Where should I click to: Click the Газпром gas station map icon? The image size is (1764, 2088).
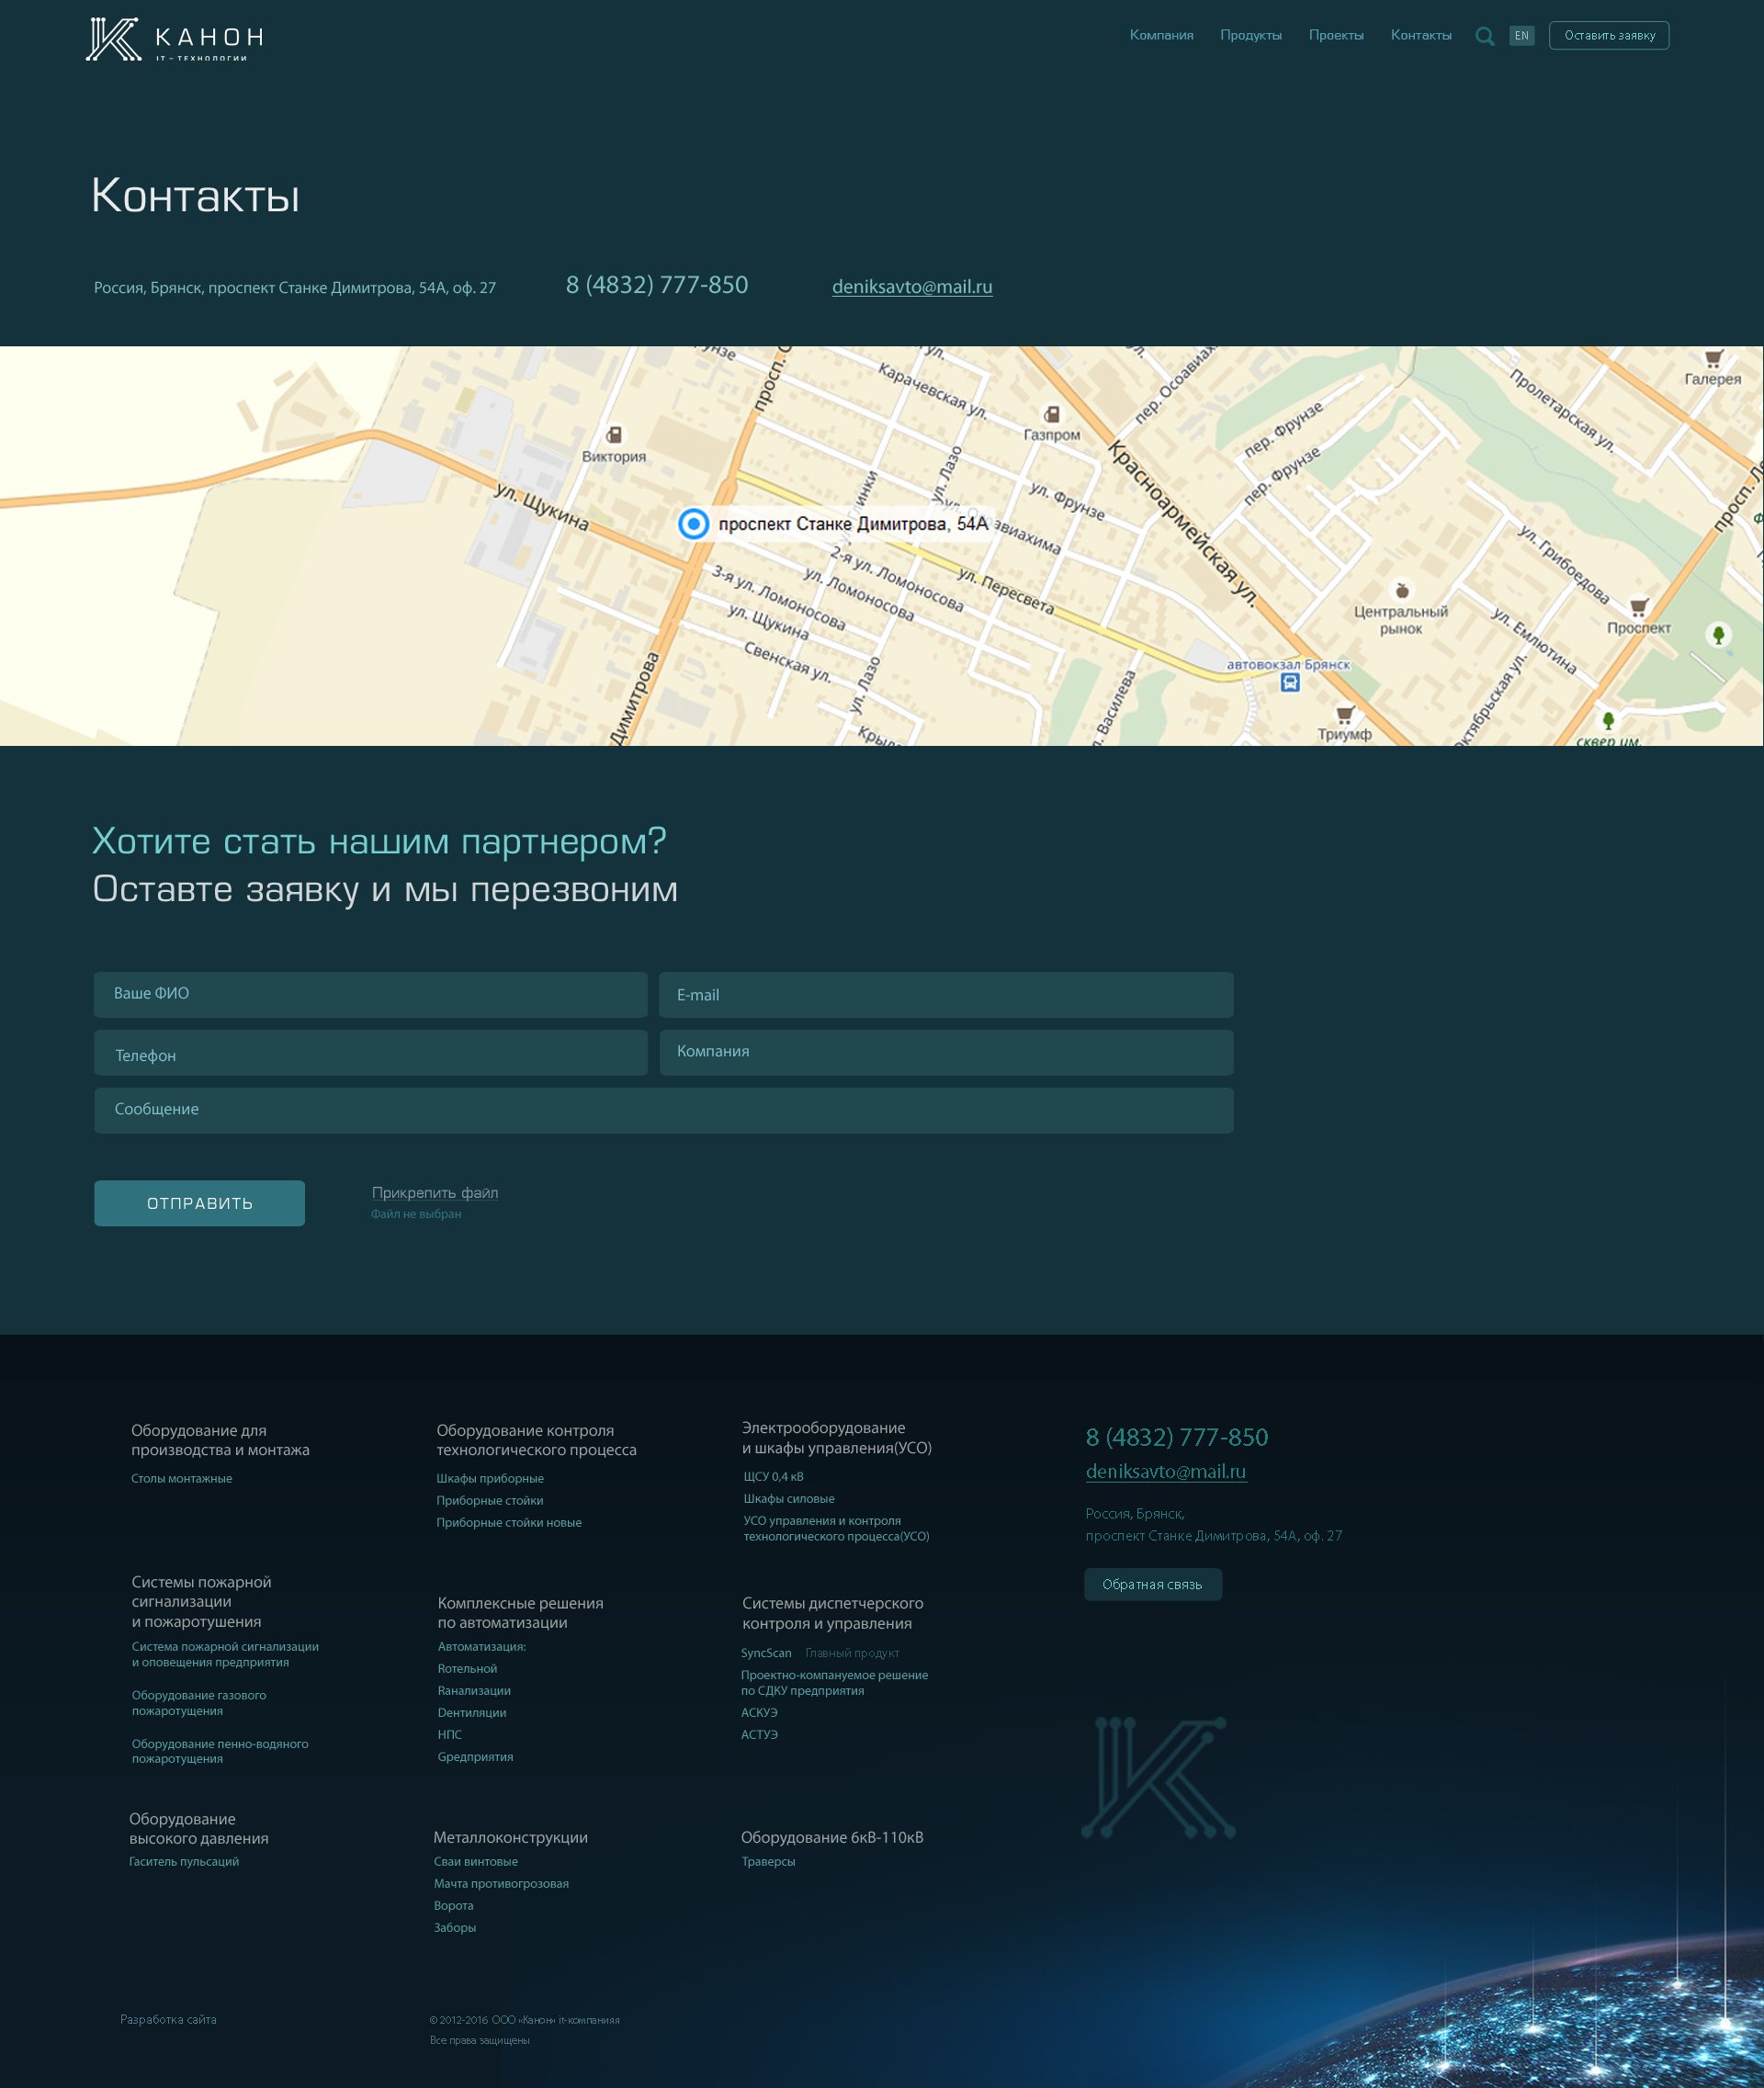[1052, 414]
